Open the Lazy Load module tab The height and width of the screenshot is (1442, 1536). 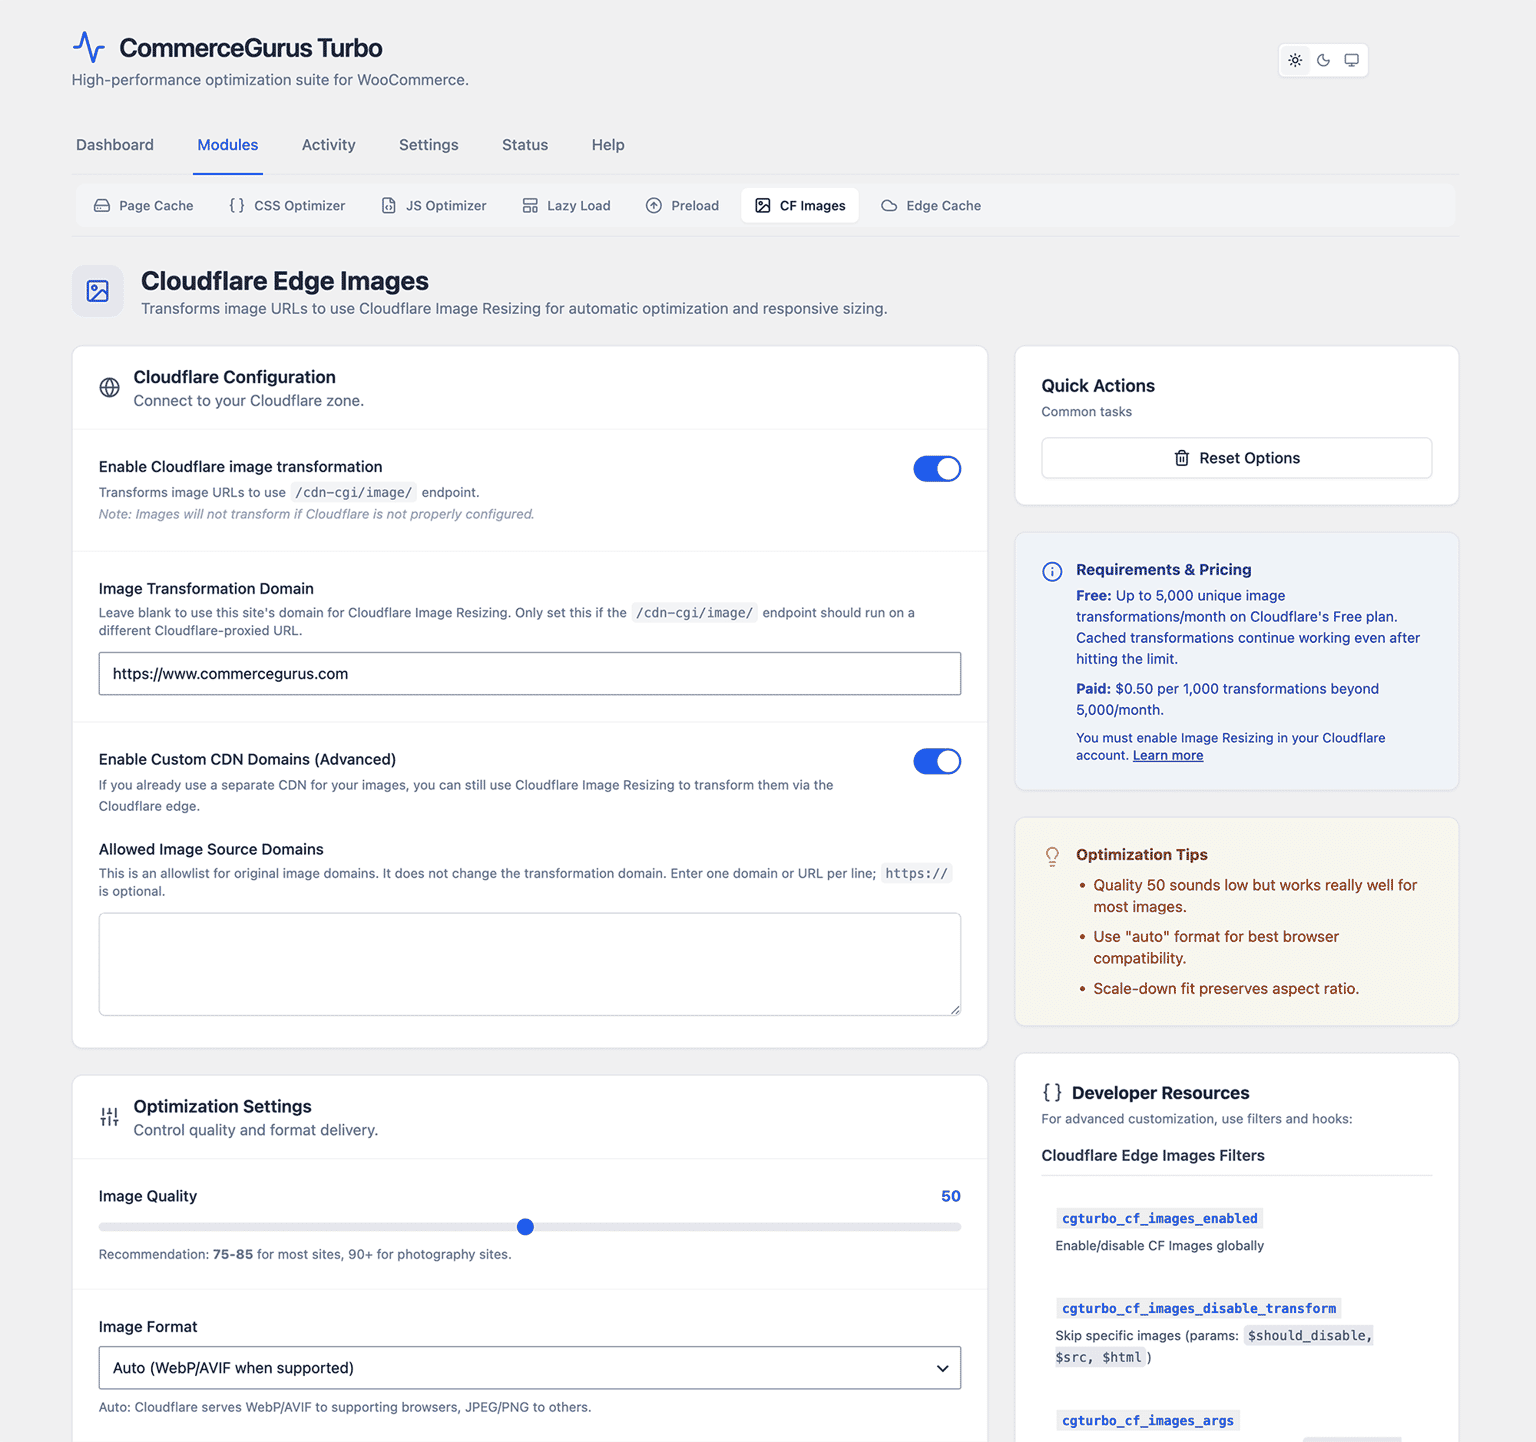coord(566,205)
